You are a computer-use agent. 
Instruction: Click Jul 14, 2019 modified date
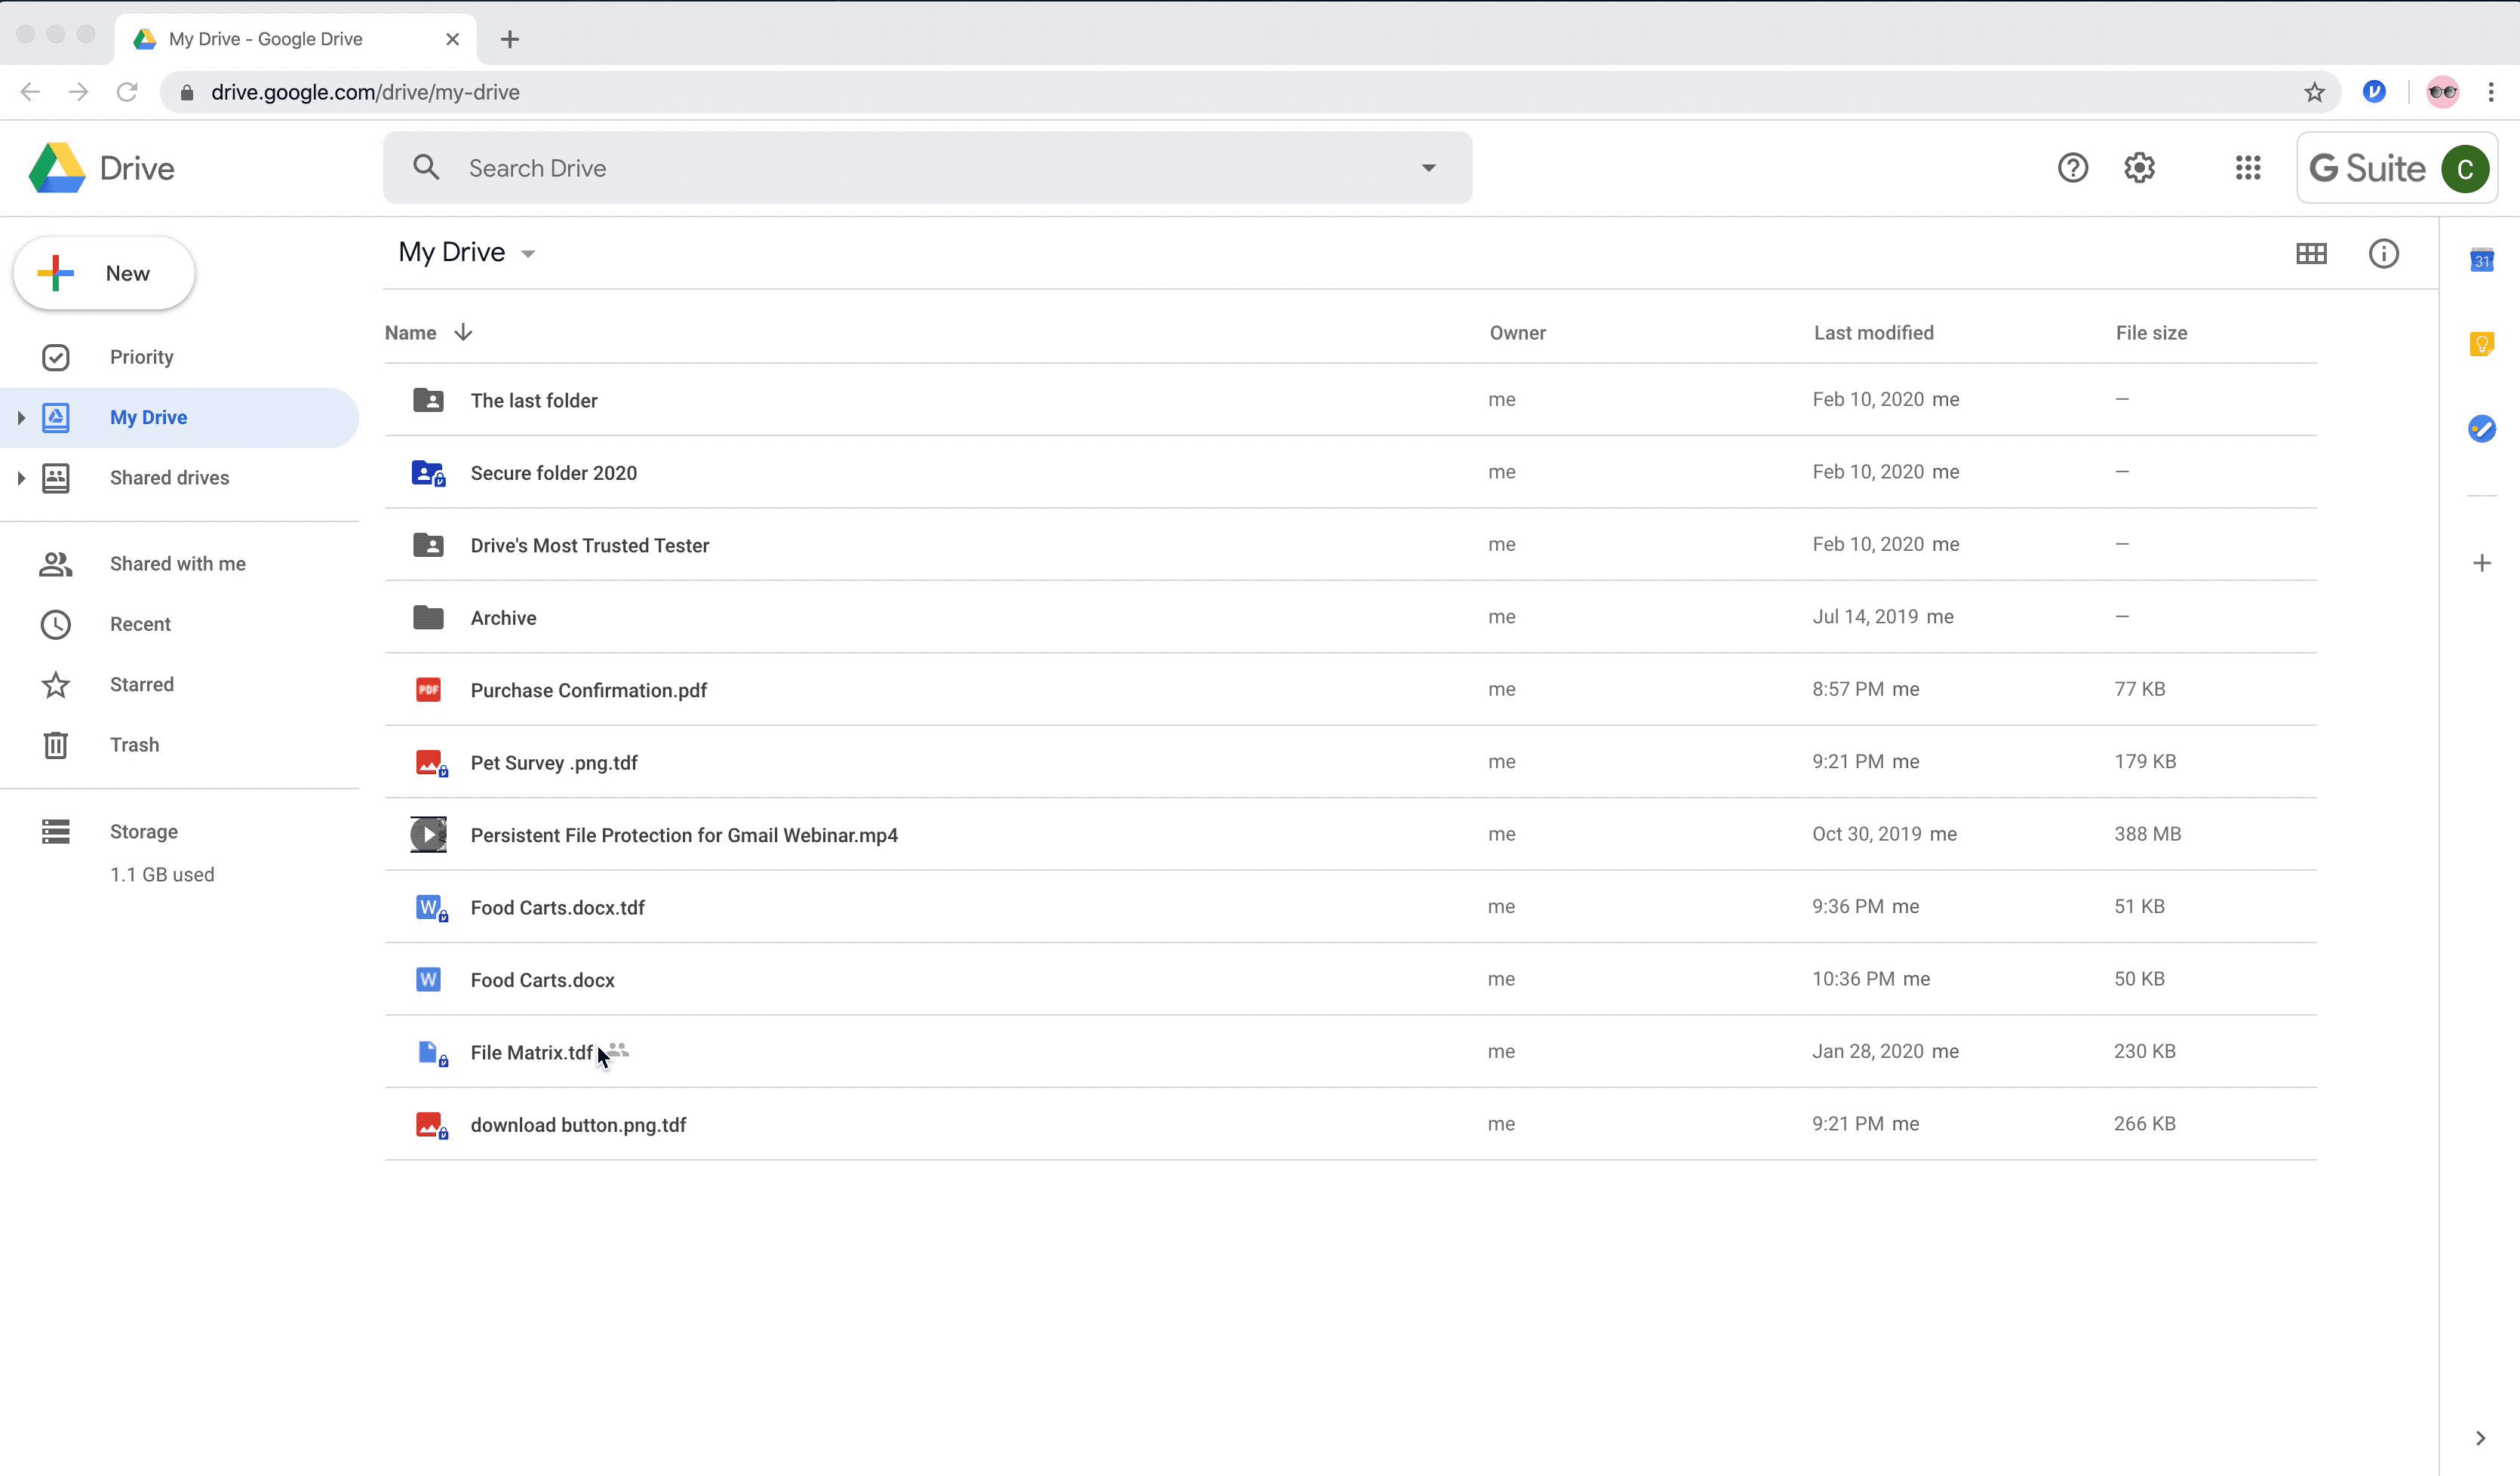pyautogui.click(x=1865, y=617)
